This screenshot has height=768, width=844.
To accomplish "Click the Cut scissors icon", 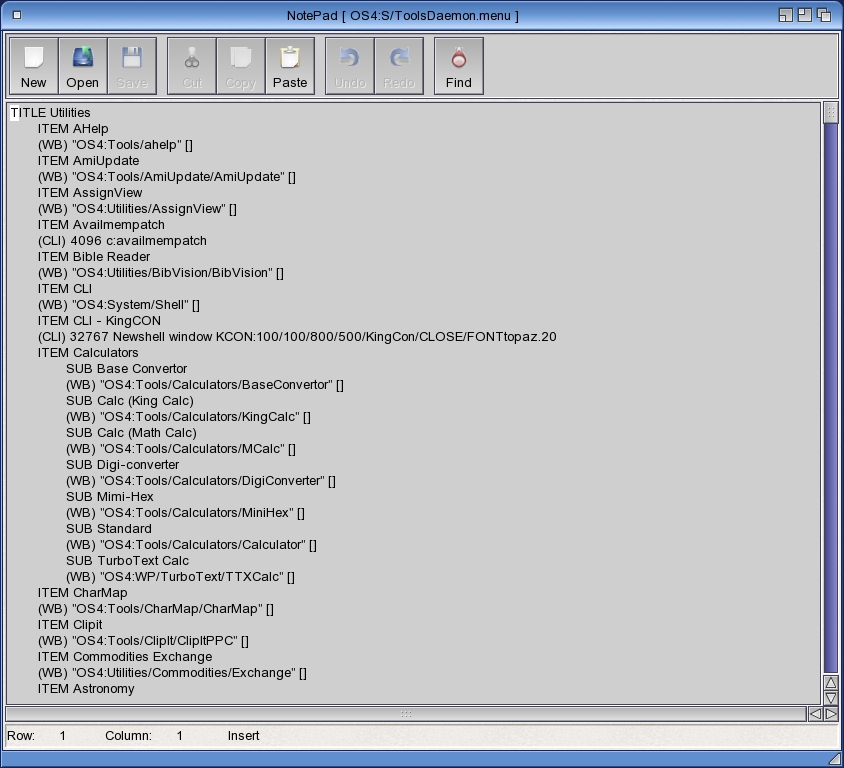I will [192, 66].
